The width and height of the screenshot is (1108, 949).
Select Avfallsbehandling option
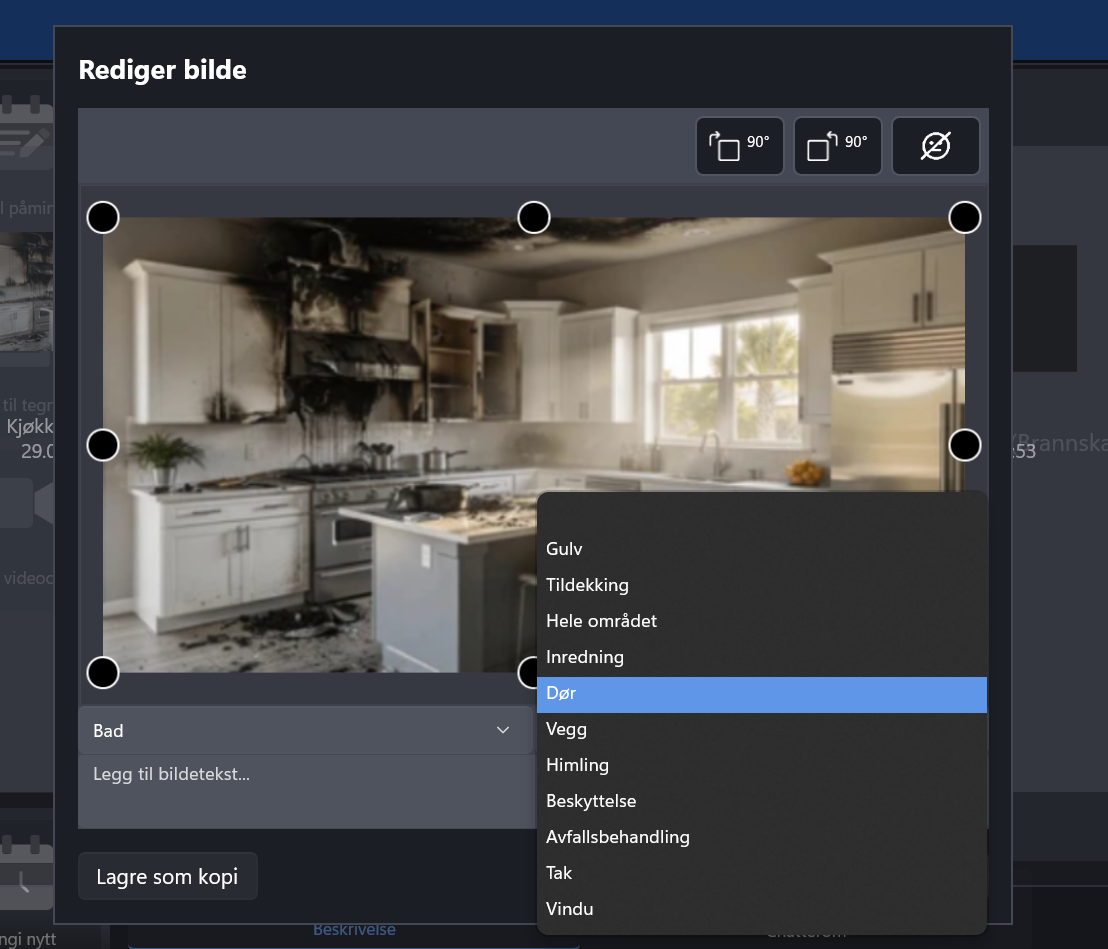pyautogui.click(x=762, y=837)
